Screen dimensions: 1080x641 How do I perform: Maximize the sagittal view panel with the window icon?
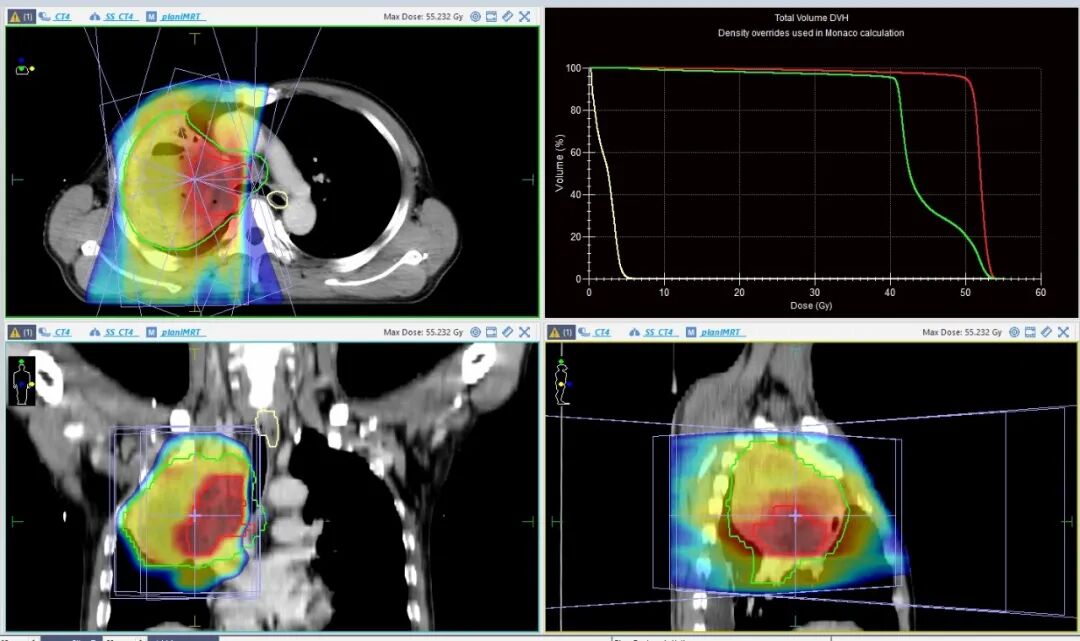tap(1030, 332)
